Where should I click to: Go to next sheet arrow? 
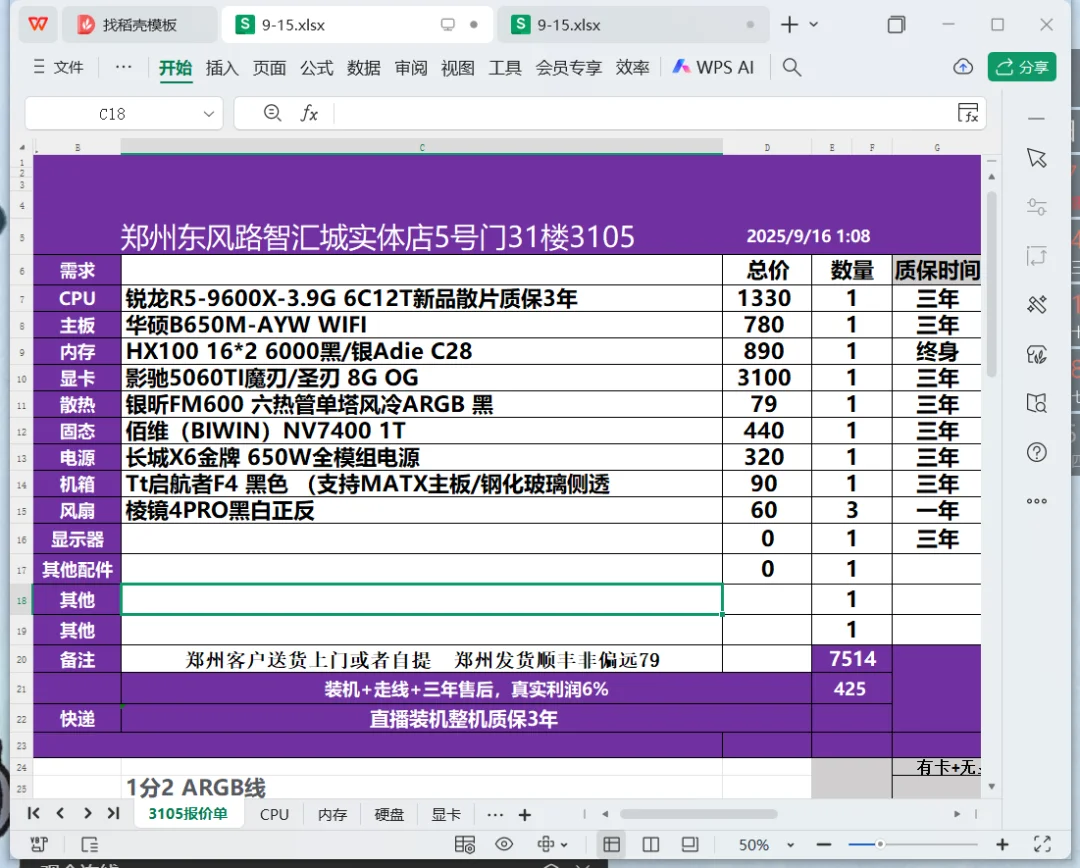point(87,814)
